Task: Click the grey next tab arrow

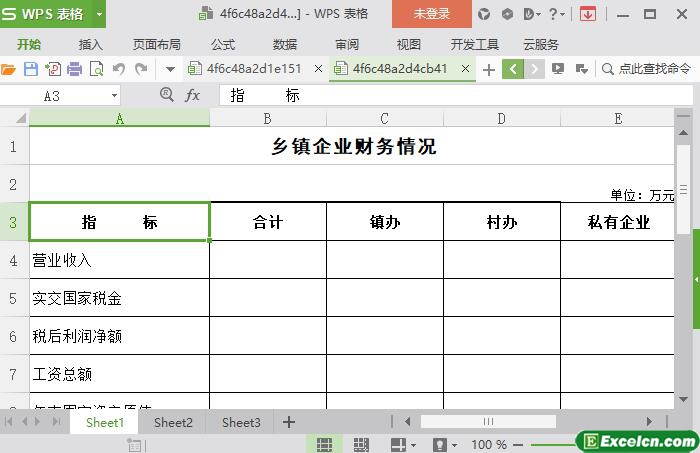Action: 534,69
